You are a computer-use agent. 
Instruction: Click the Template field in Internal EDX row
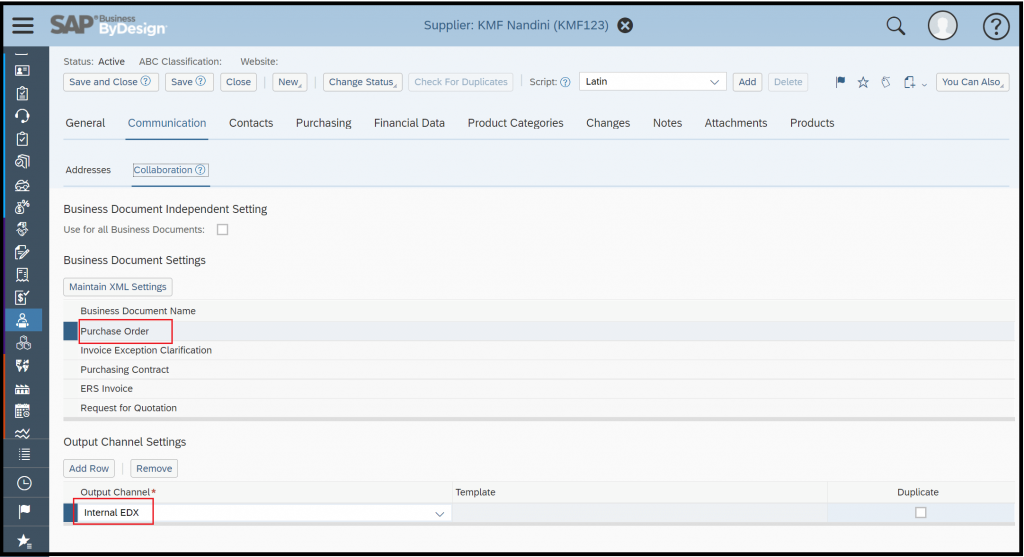point(639,513)
